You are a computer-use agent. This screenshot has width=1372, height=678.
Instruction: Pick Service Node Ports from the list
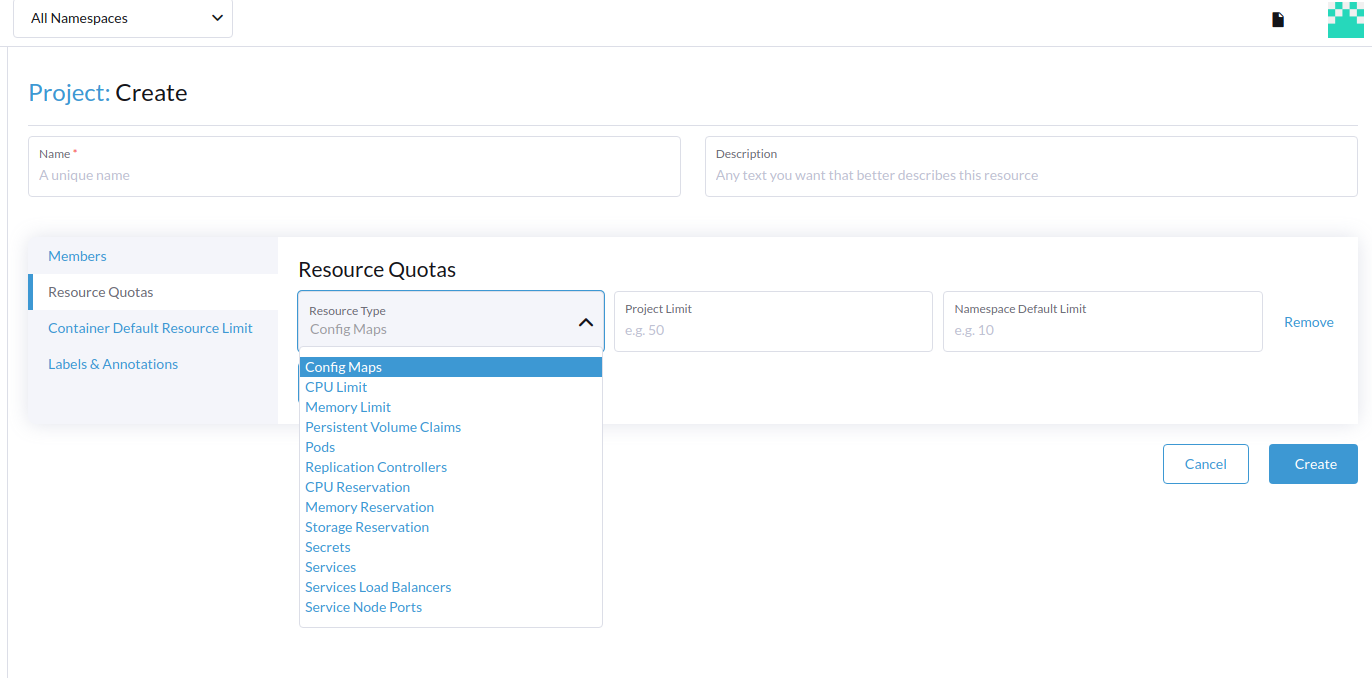pyautogui.click(x=363, y=607)
